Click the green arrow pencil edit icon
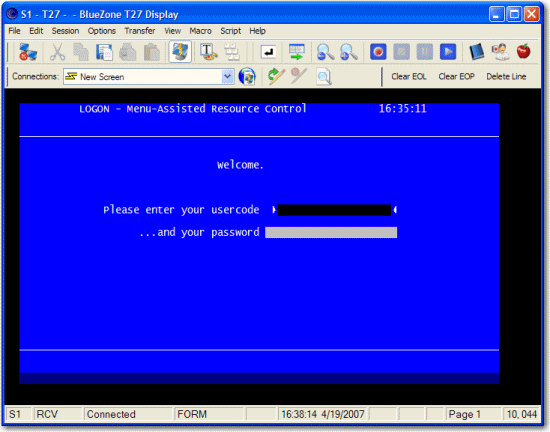Screen dimensions: 550x432 (x=276, y=76)
